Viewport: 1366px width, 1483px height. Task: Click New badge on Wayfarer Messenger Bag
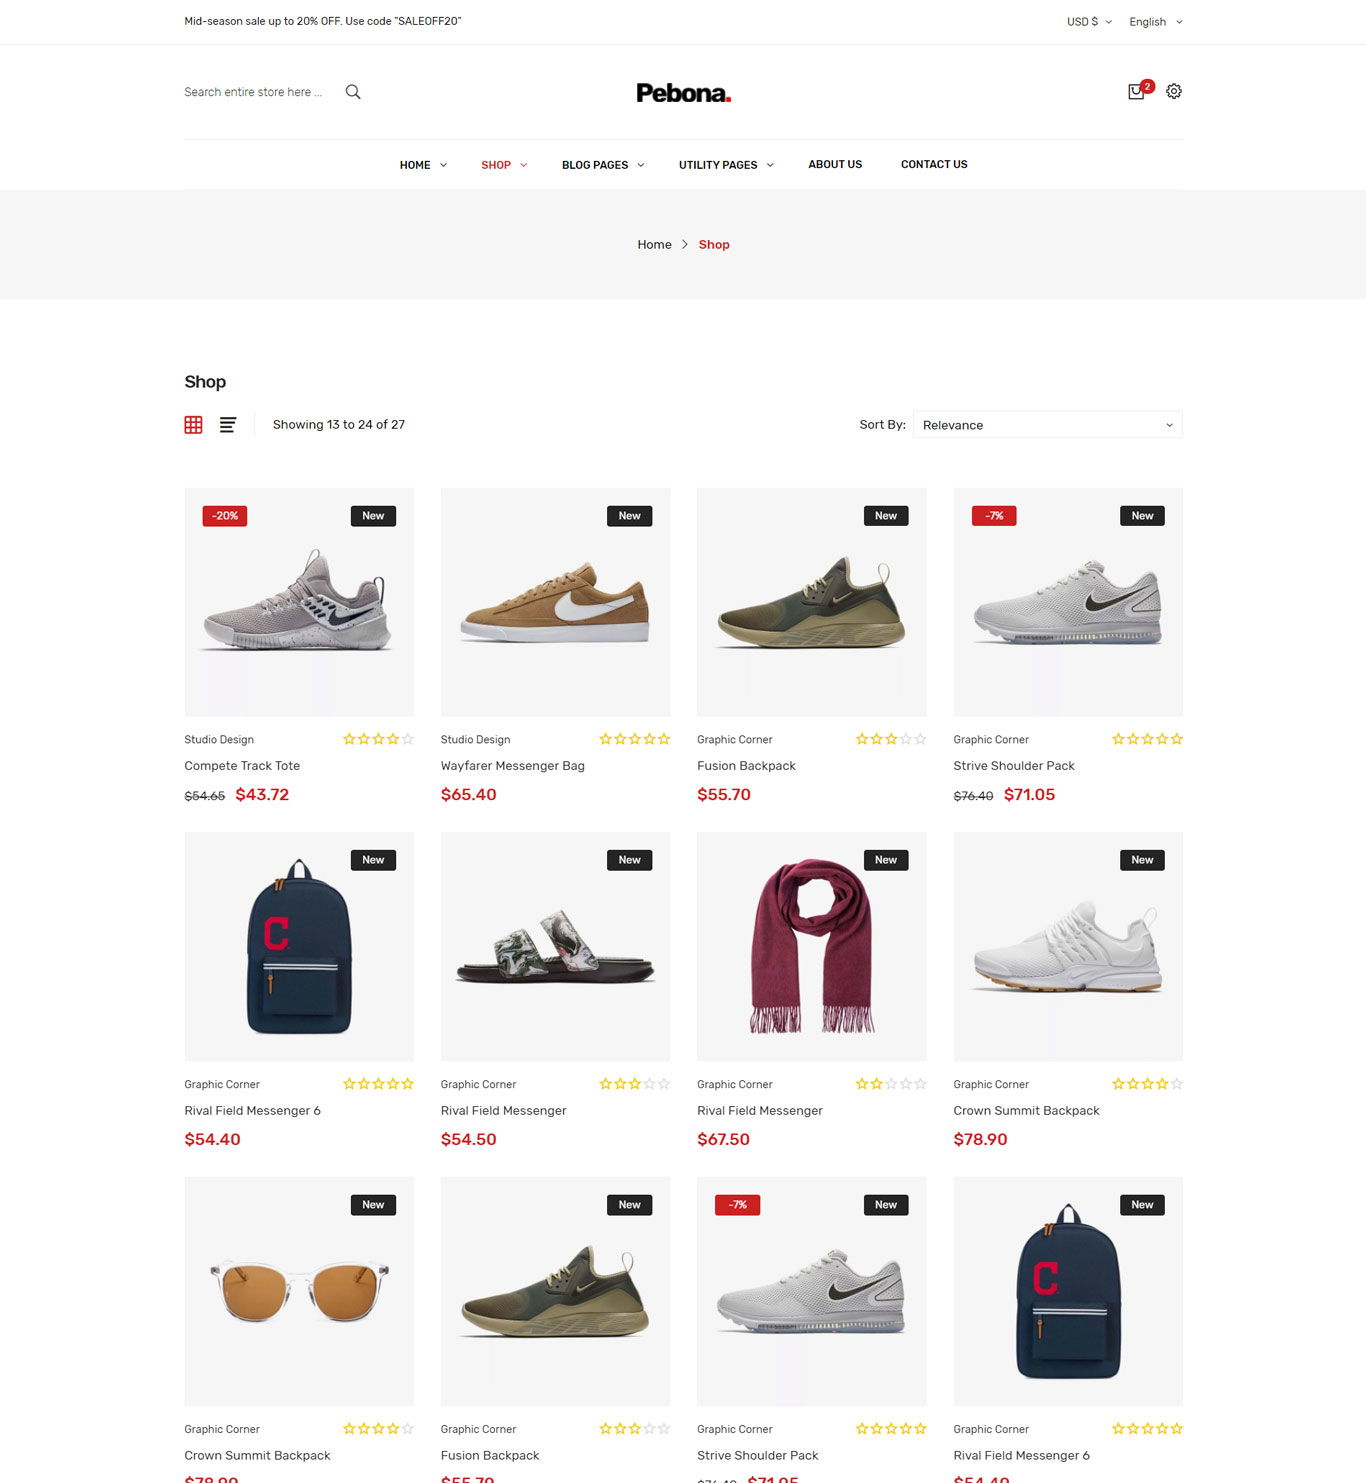tap(630, 516)
